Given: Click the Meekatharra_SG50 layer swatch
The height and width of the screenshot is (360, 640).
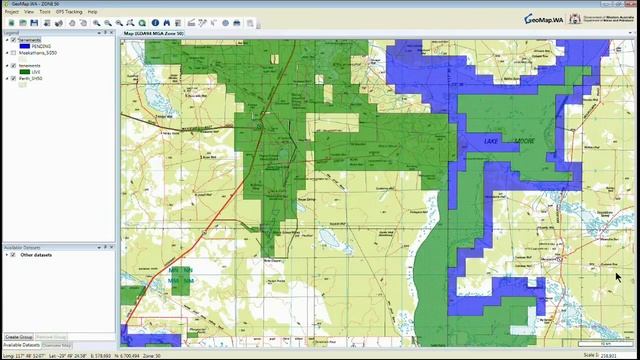Looking at the screenshot, I should click(x=22, y=59).
